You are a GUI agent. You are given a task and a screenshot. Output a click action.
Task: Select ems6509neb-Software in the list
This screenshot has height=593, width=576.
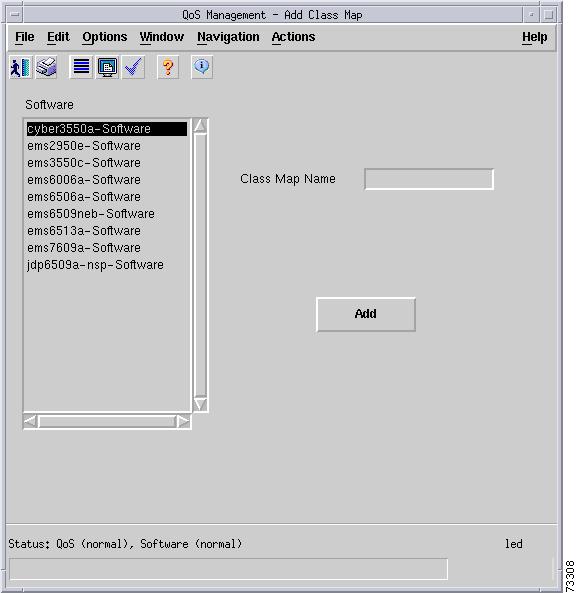(91, 214)
